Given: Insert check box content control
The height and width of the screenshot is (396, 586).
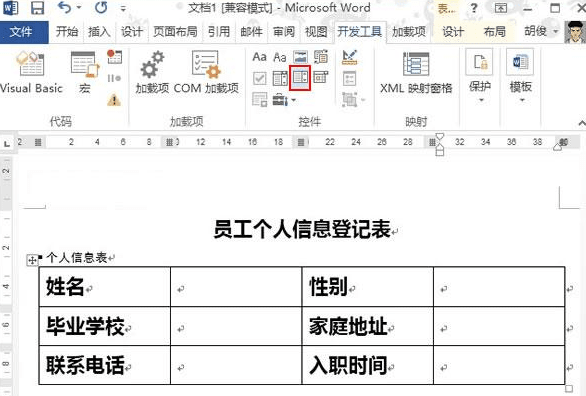Looking at the screenshot, I should point(259,78).
